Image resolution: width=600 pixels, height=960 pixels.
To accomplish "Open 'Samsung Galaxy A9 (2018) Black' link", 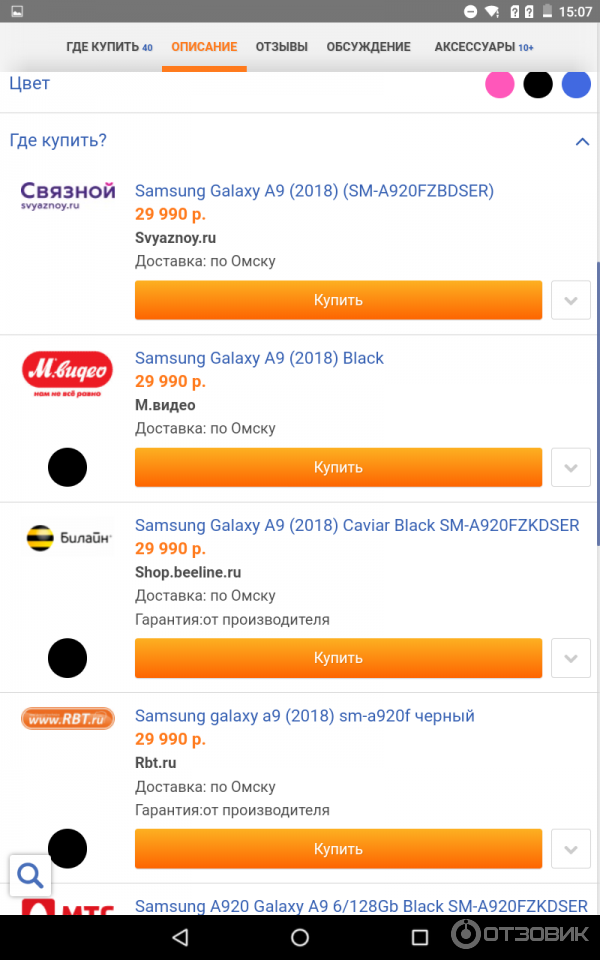I will click(x=259, y=358).
